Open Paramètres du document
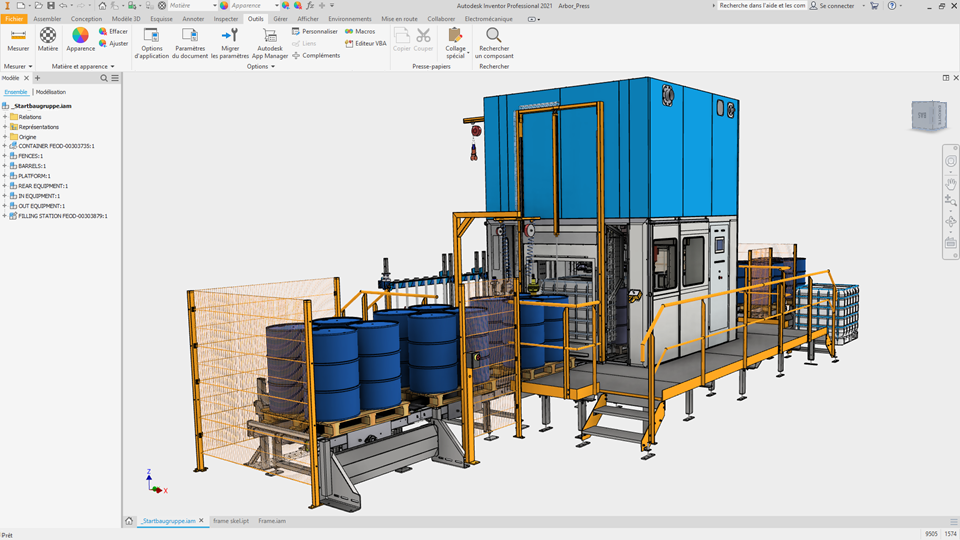This screenshot has height=540, width=960. (x=190, y=36)
